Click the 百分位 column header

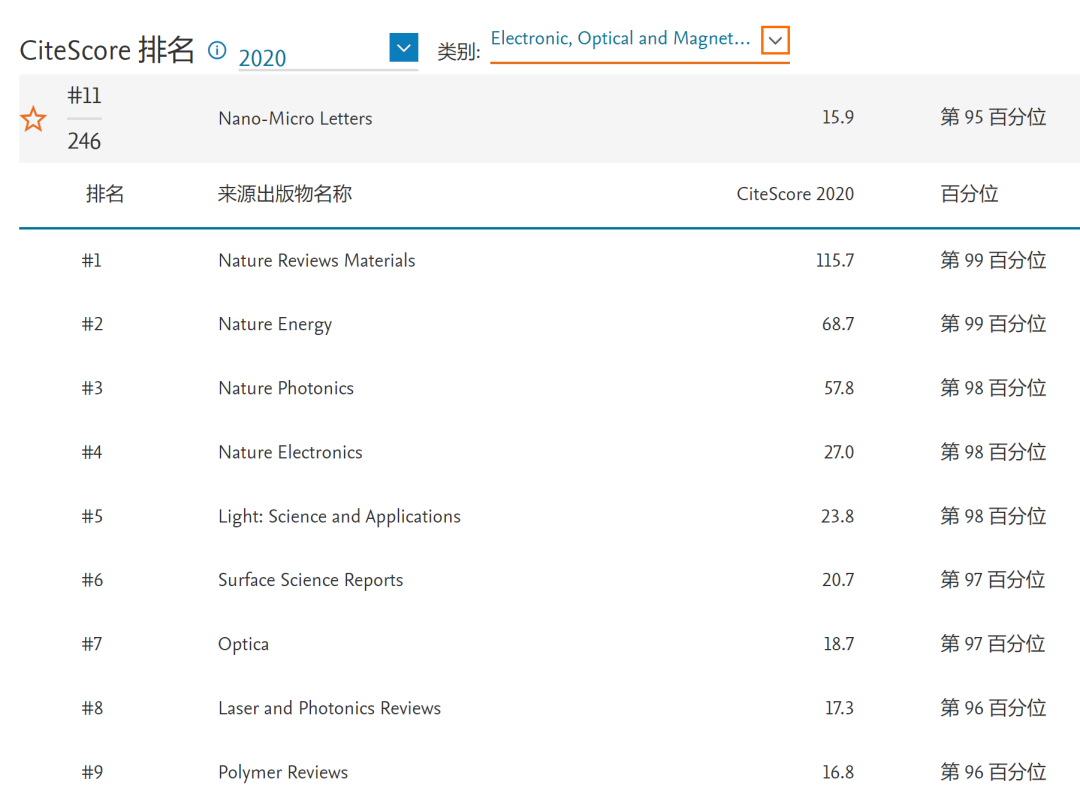click(969, 194)
